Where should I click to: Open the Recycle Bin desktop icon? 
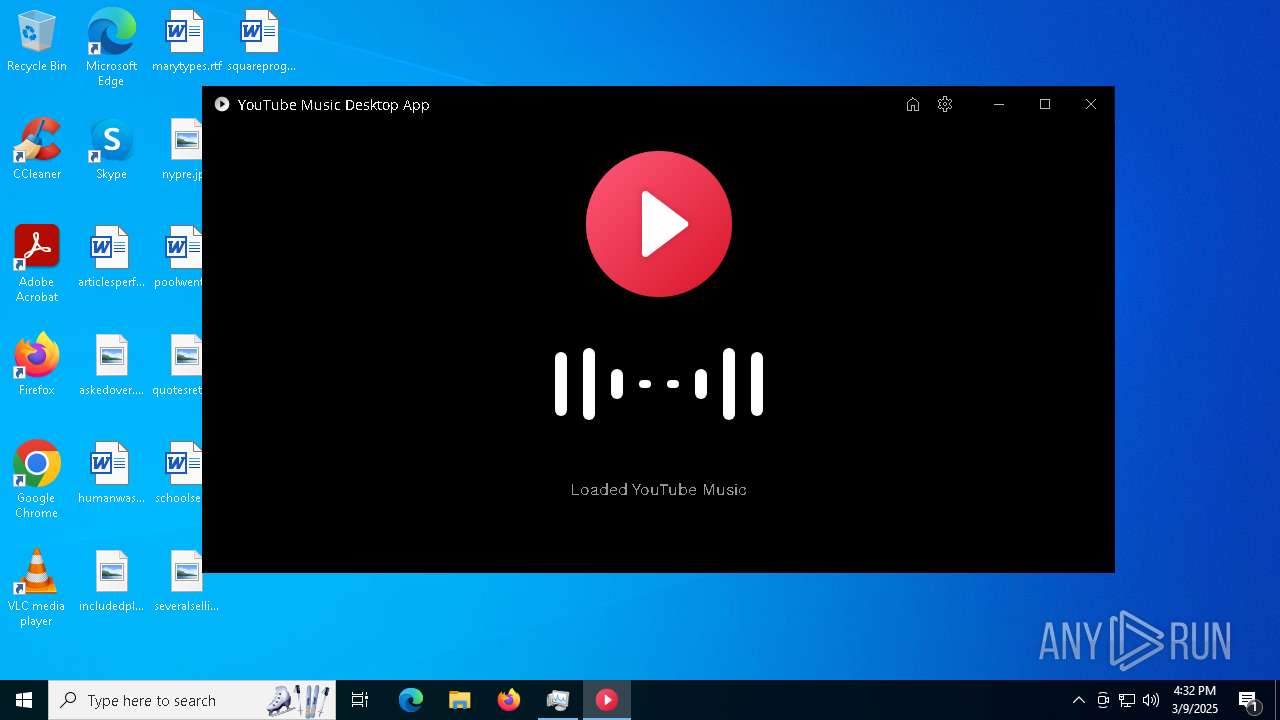pos(37,42)
